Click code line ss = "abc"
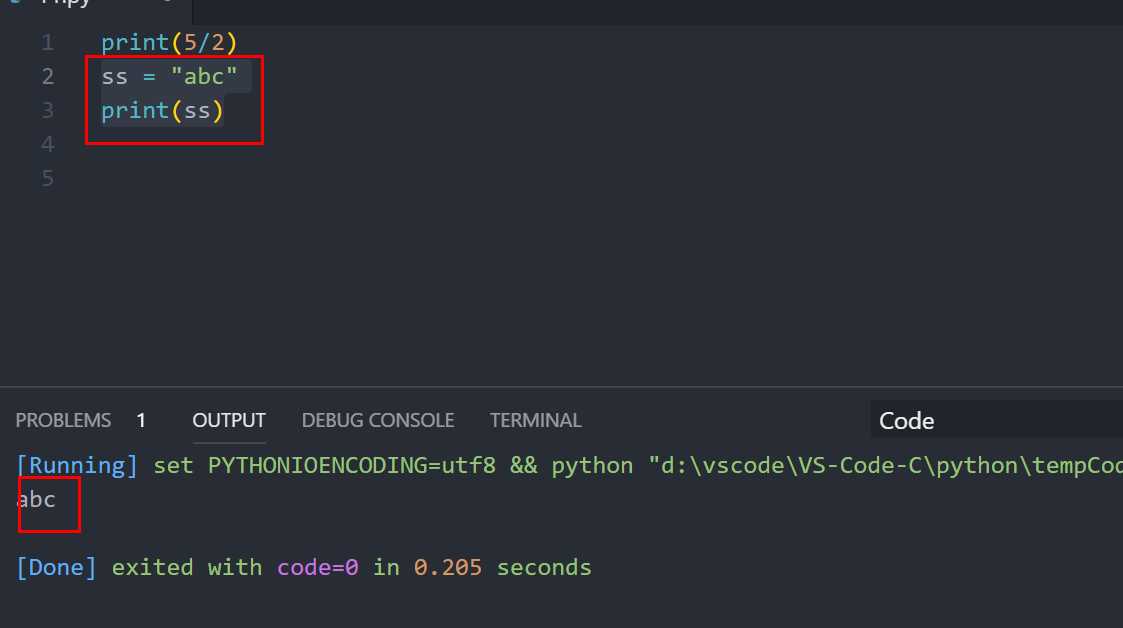 point(169,77)
